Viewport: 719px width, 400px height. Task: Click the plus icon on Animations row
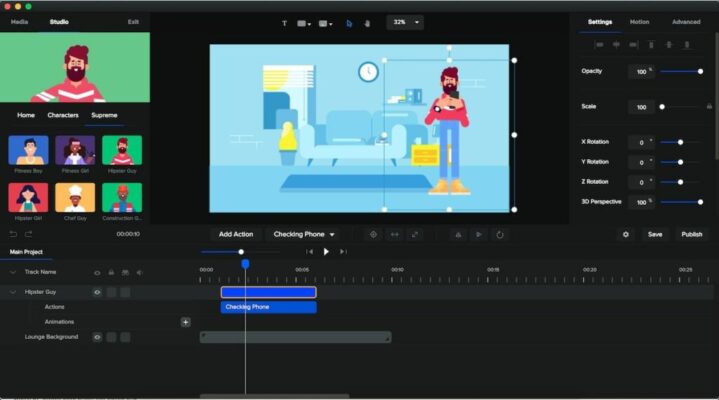[185, 322]
